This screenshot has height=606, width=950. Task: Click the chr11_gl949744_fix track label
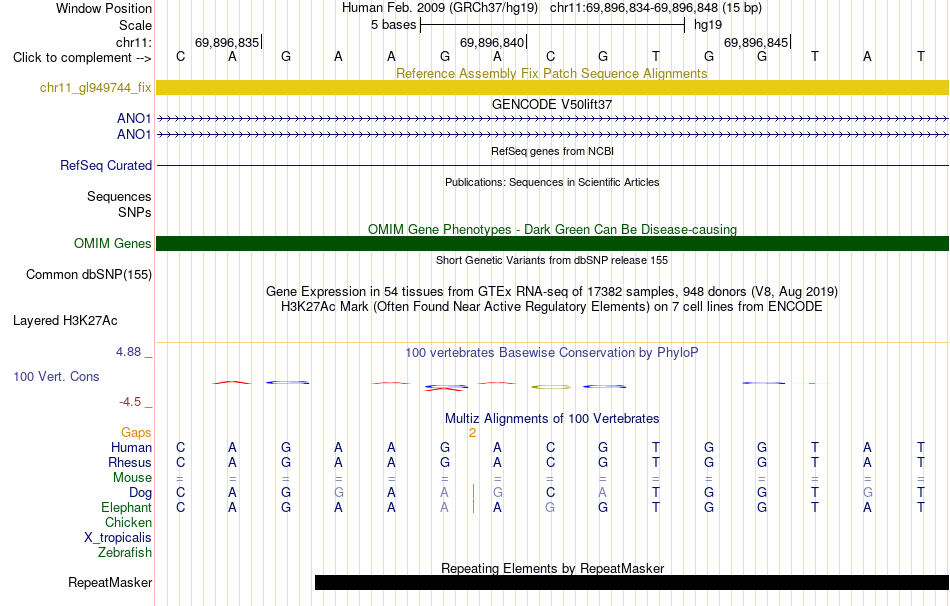95,87
